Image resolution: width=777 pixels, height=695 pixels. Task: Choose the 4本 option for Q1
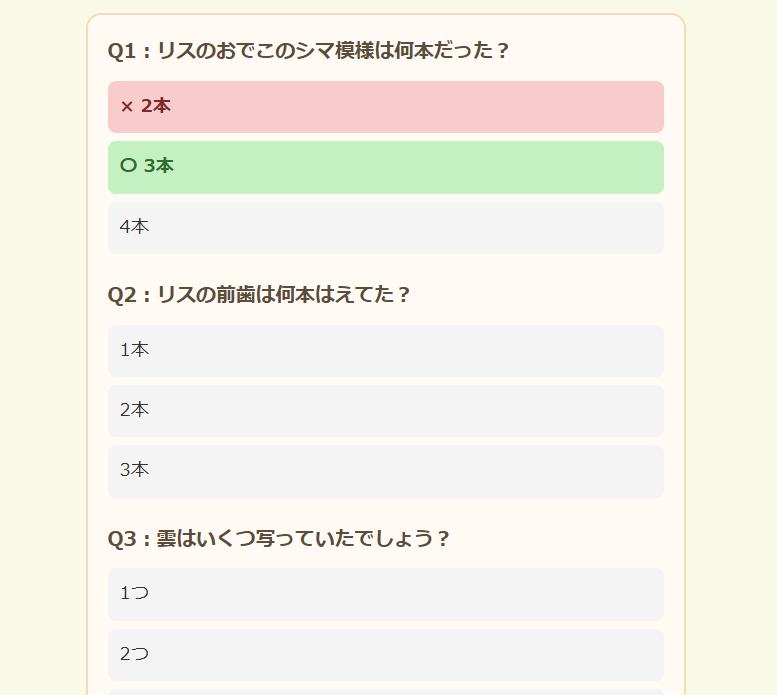tap(386, 228)
